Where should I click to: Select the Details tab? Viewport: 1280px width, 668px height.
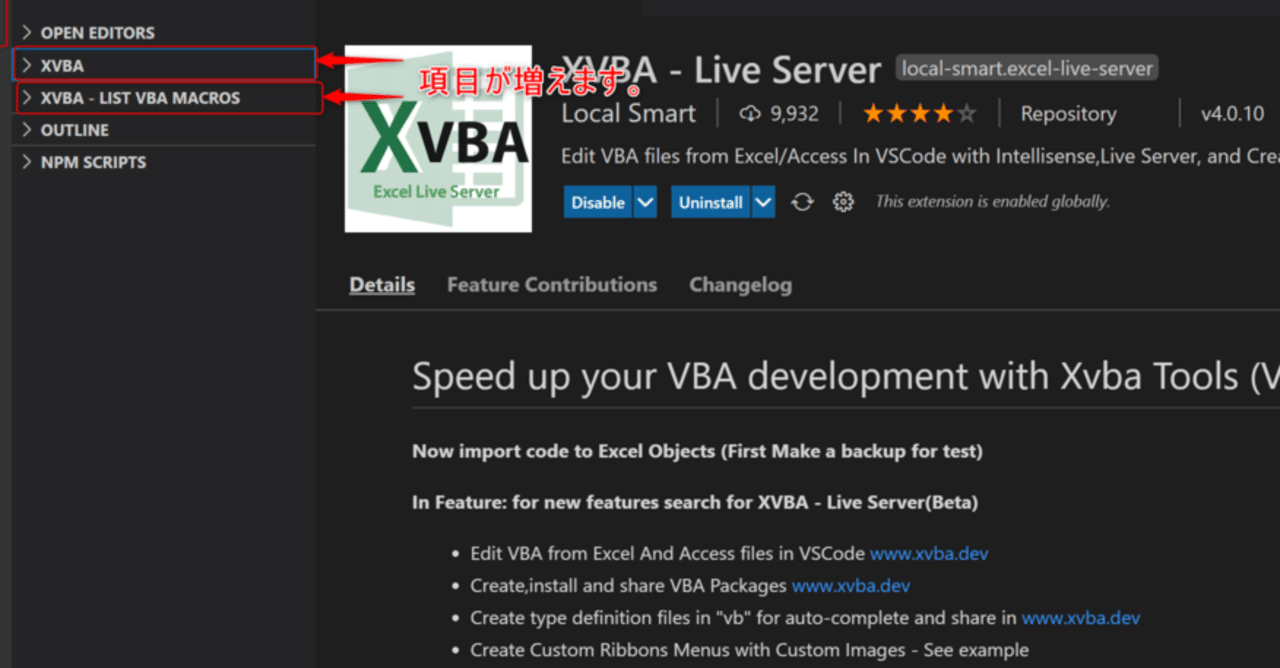pyautogui.click(x=382, y=285)
